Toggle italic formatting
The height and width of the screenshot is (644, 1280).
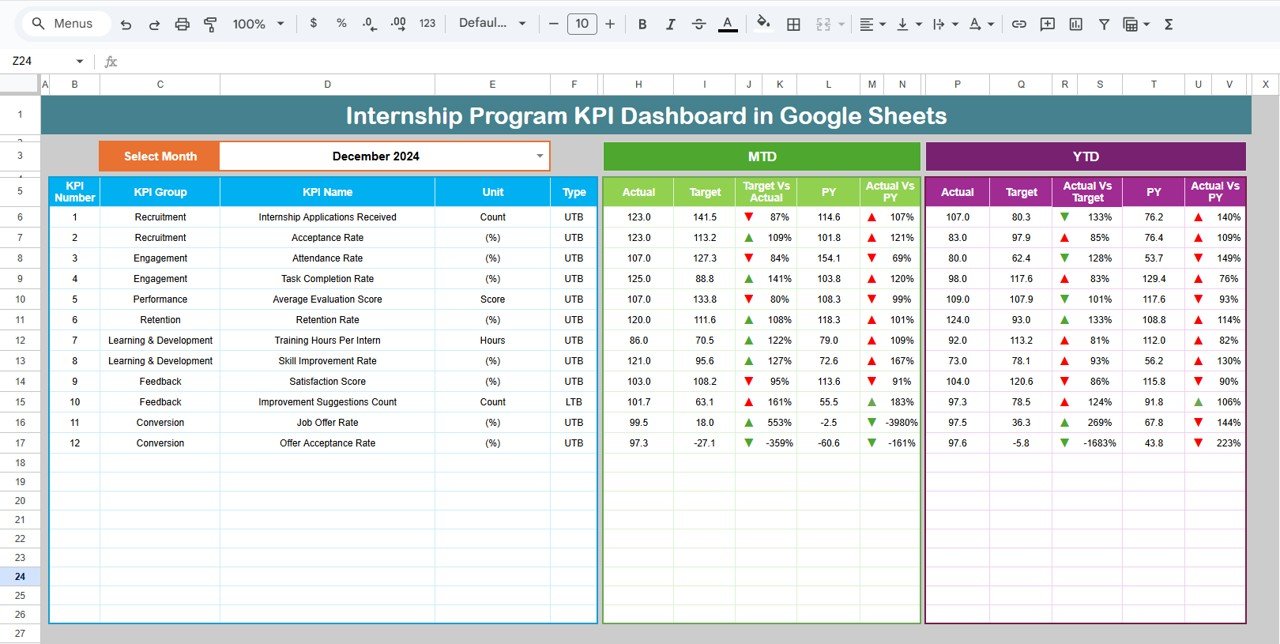click(x=670, y=23)
